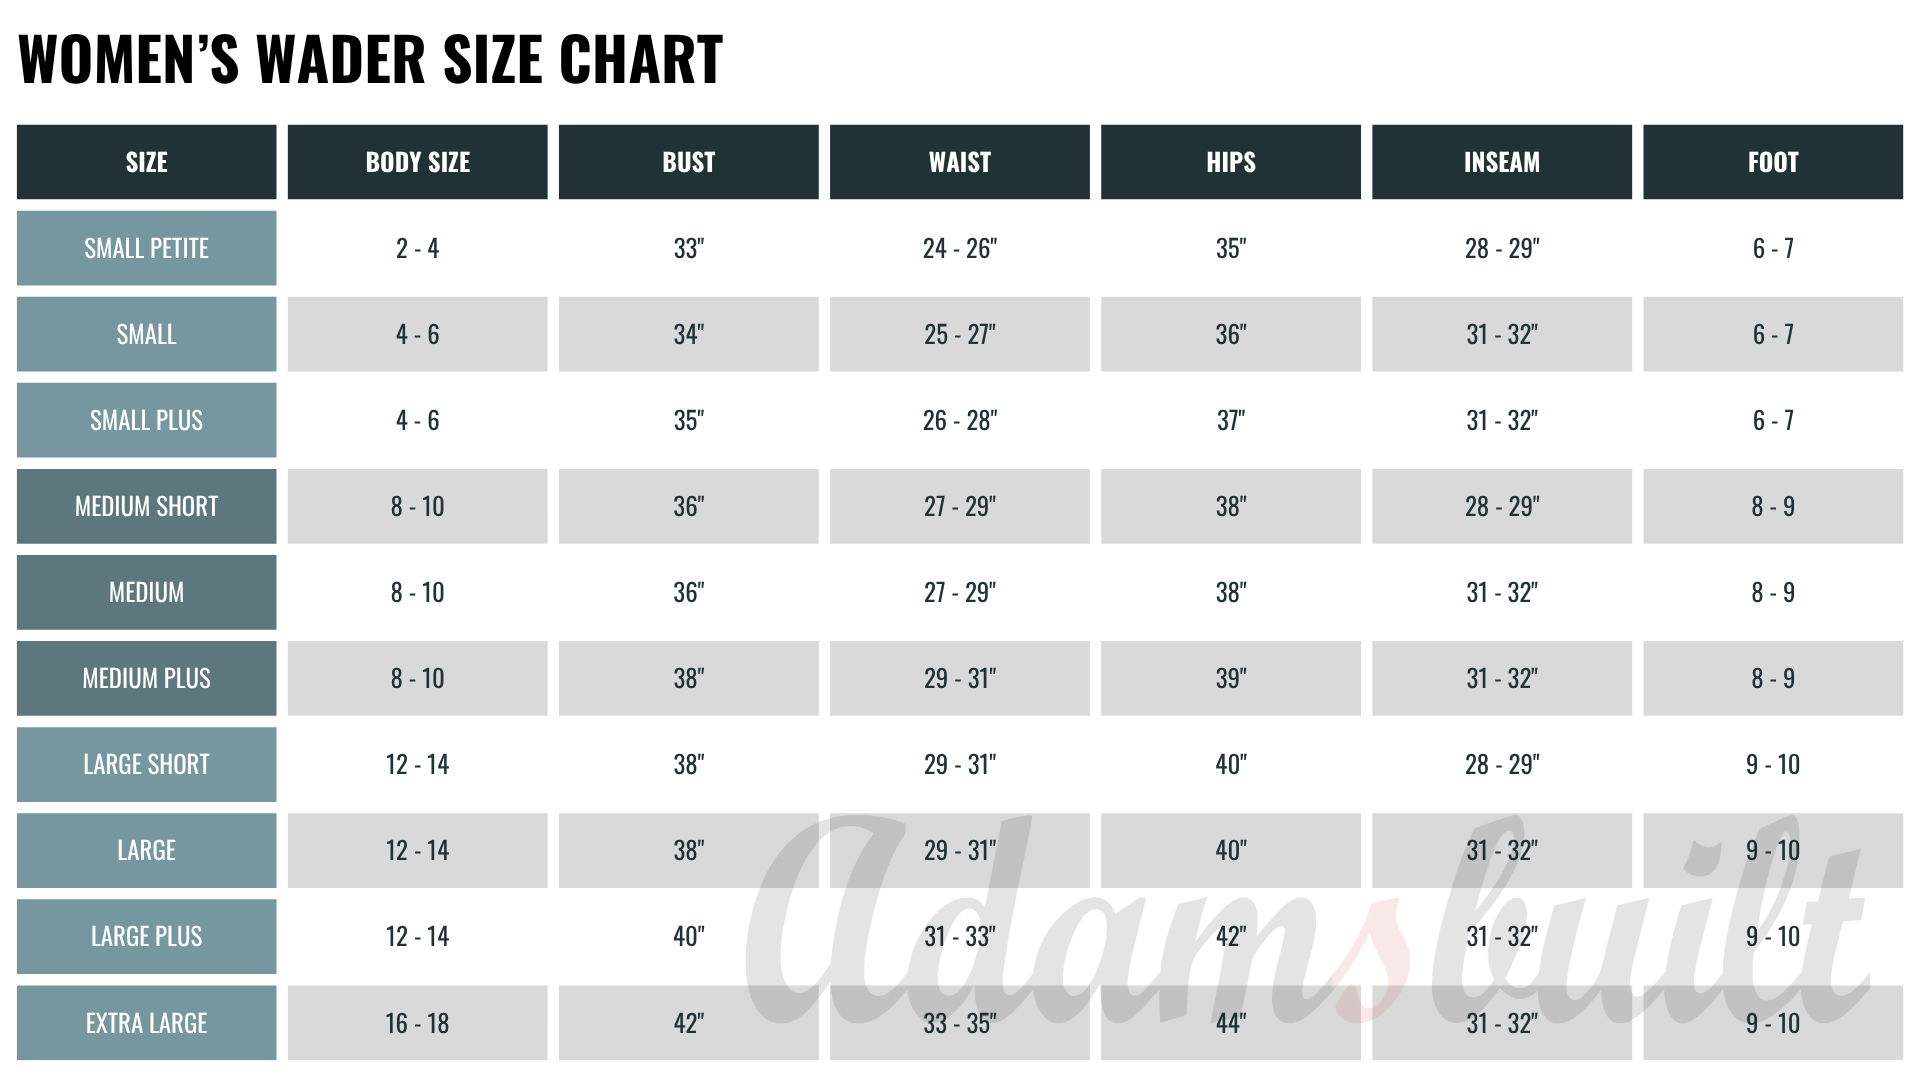Select the LARGE SHORT size label

pyautogui.click(x=146, y=764)
